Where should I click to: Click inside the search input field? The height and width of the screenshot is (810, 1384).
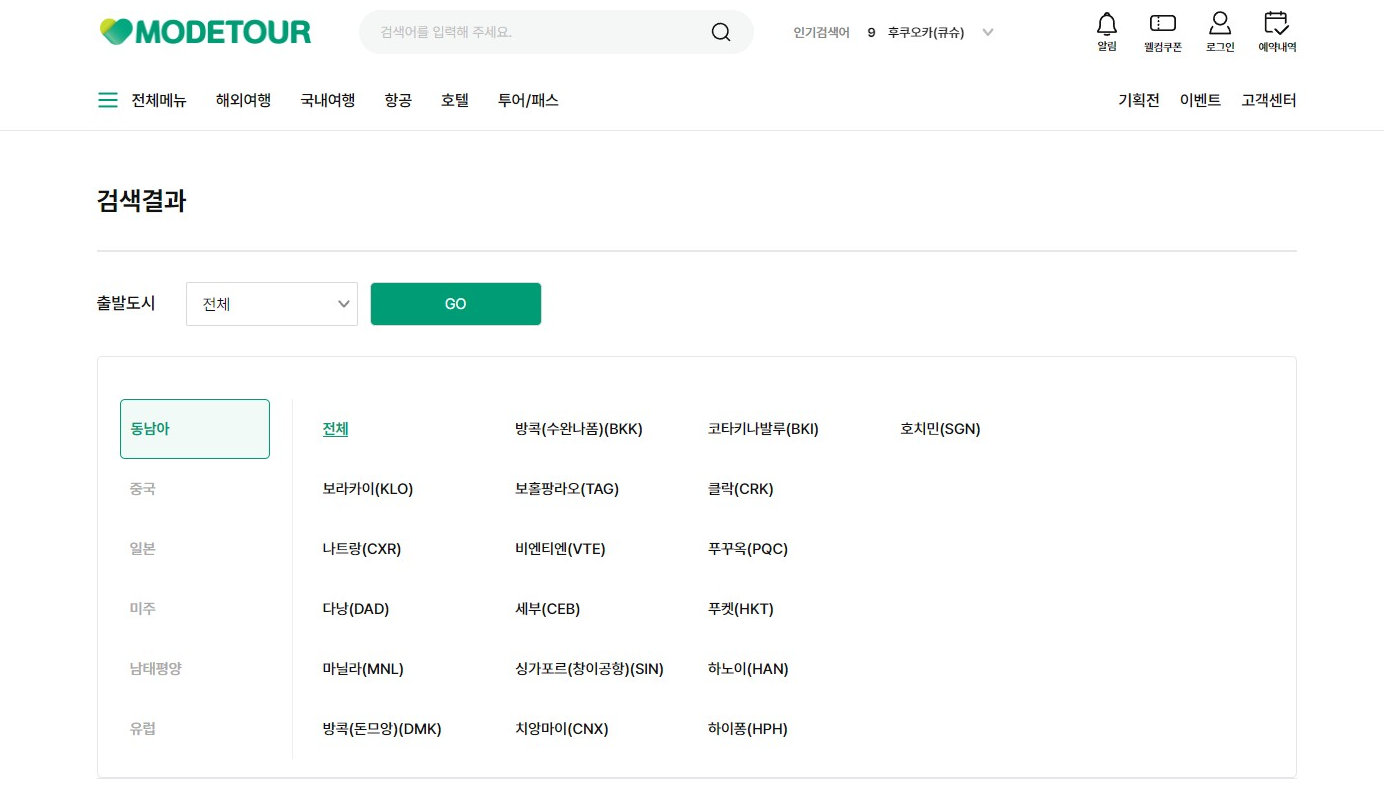pos(520,32)
